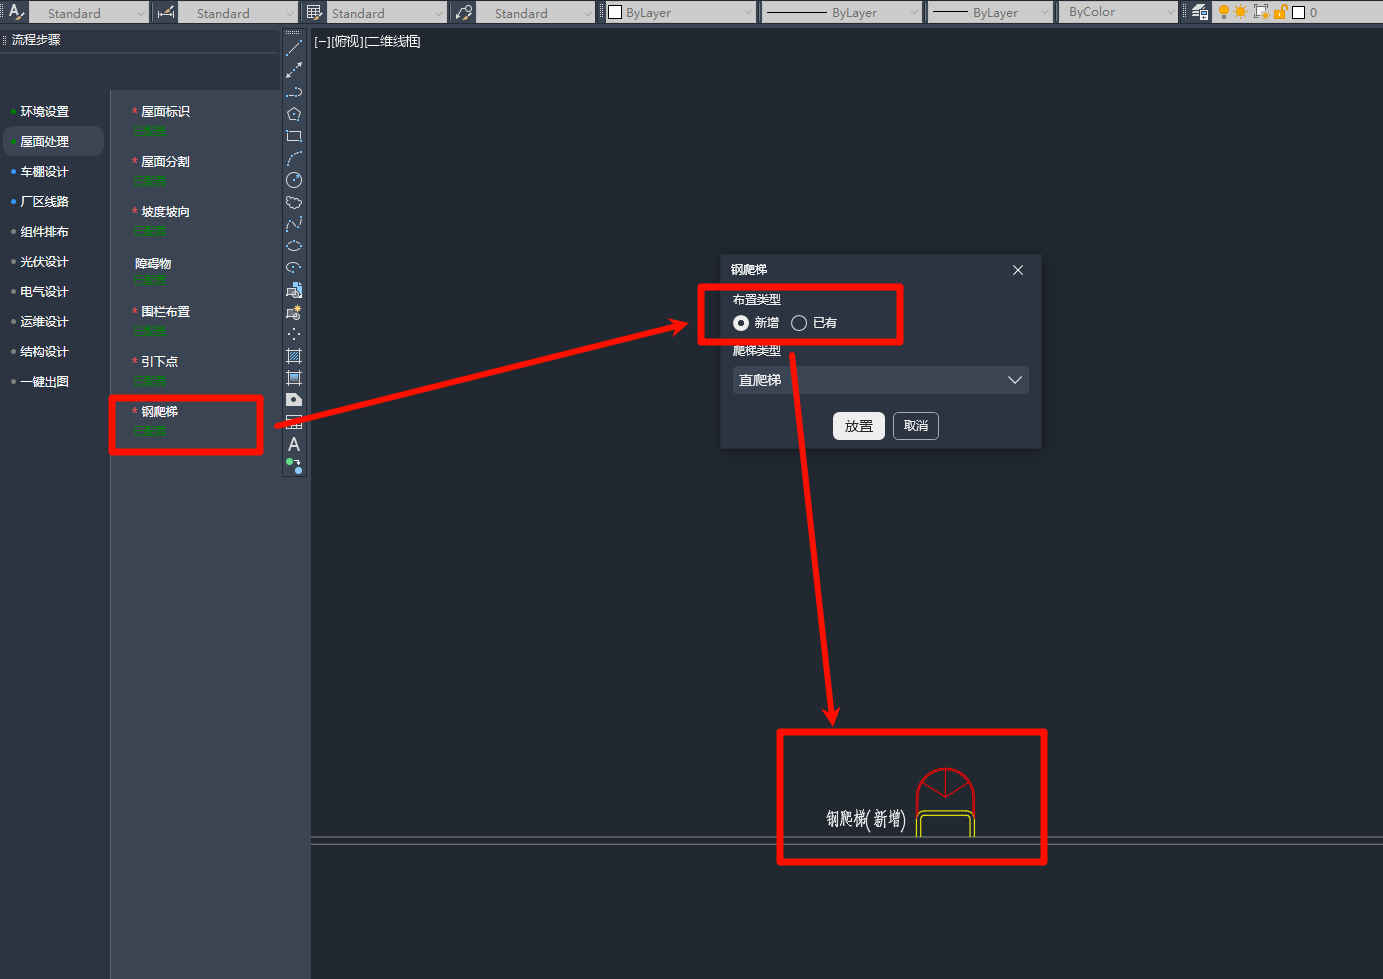The image size is (1383, 979).
Task: Expand the 直爬梯 ladder type dropdown
Action: coord(880,380)
